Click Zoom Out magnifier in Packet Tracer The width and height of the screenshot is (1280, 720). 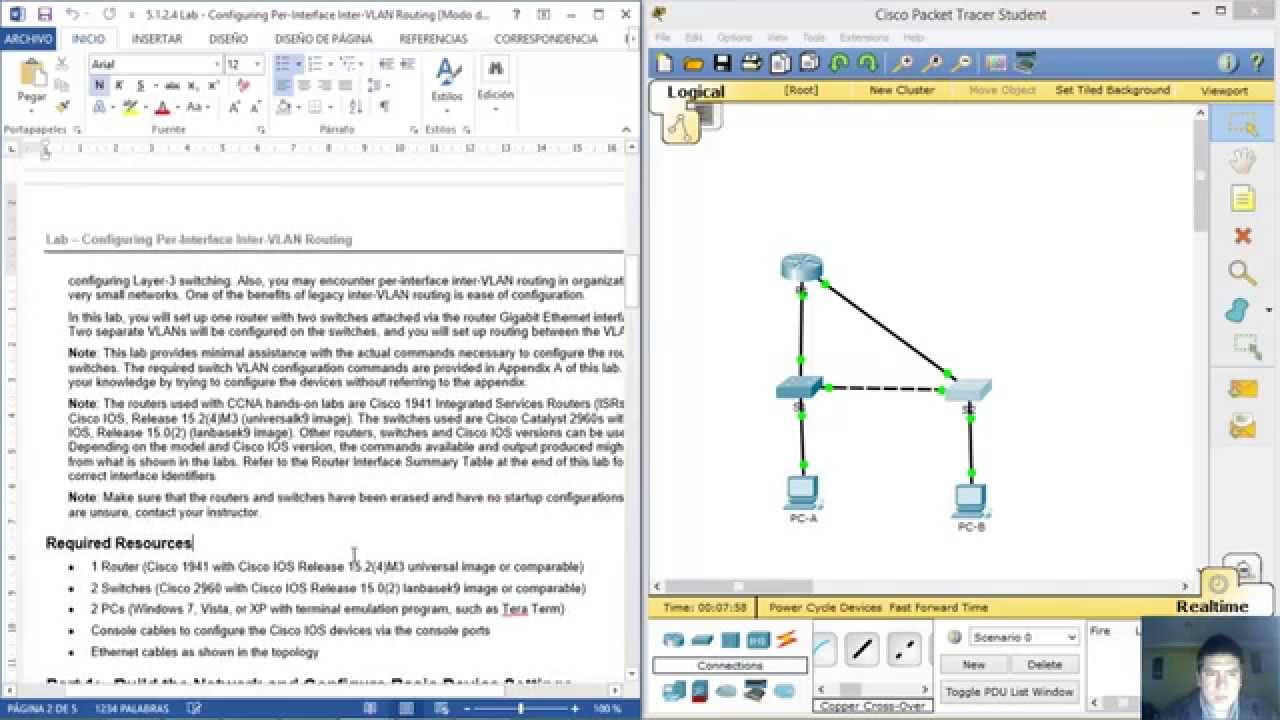(x=961, y=63)
